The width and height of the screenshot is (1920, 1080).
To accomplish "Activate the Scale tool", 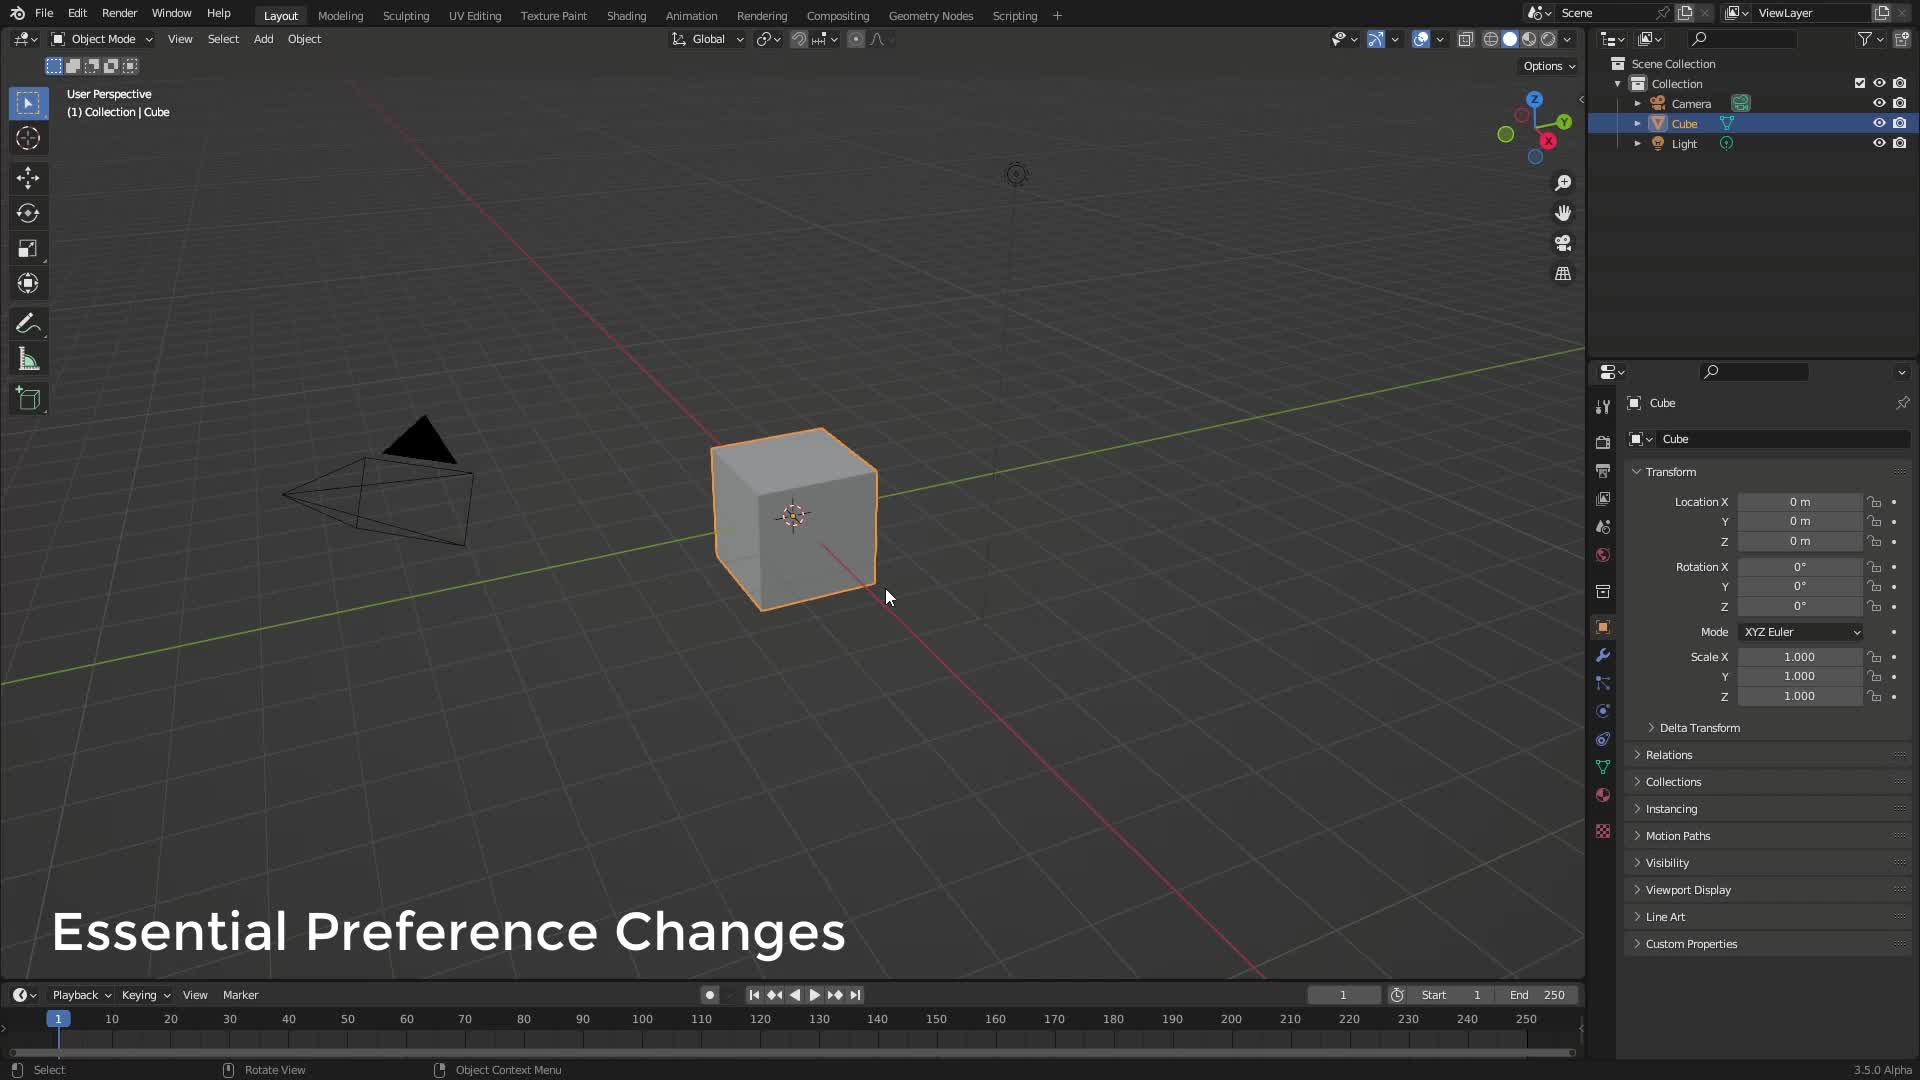I will (28, 248).
